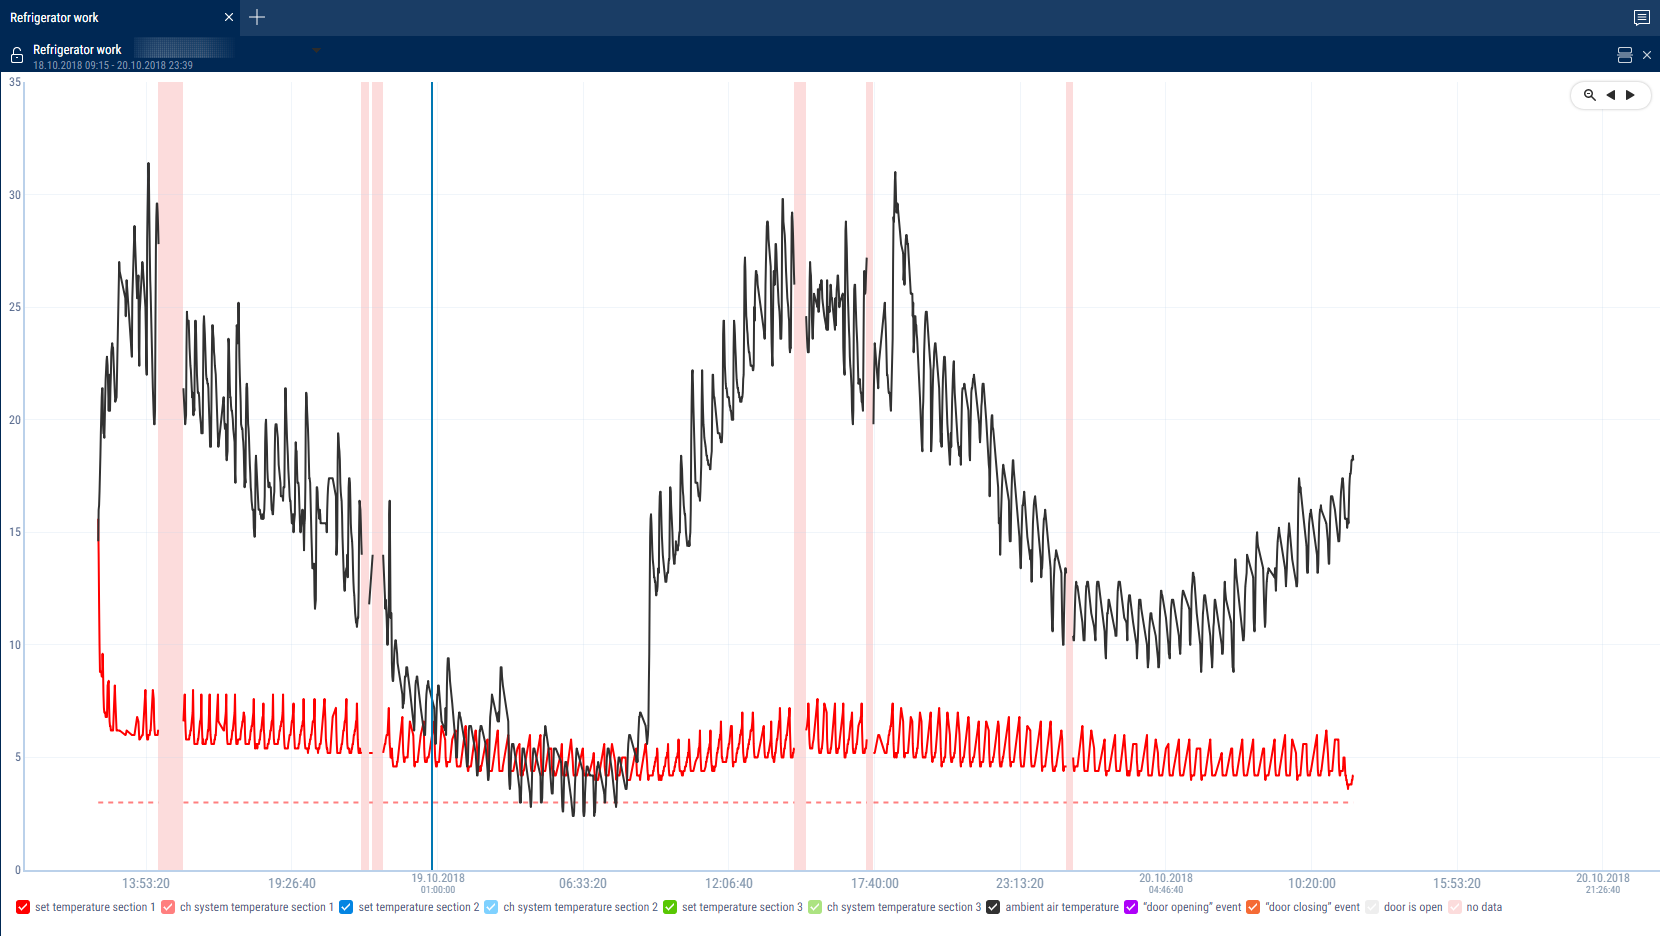Toggle the door is open checkbox
This screenshot has height=936, width=1660.
[1372, 907]
